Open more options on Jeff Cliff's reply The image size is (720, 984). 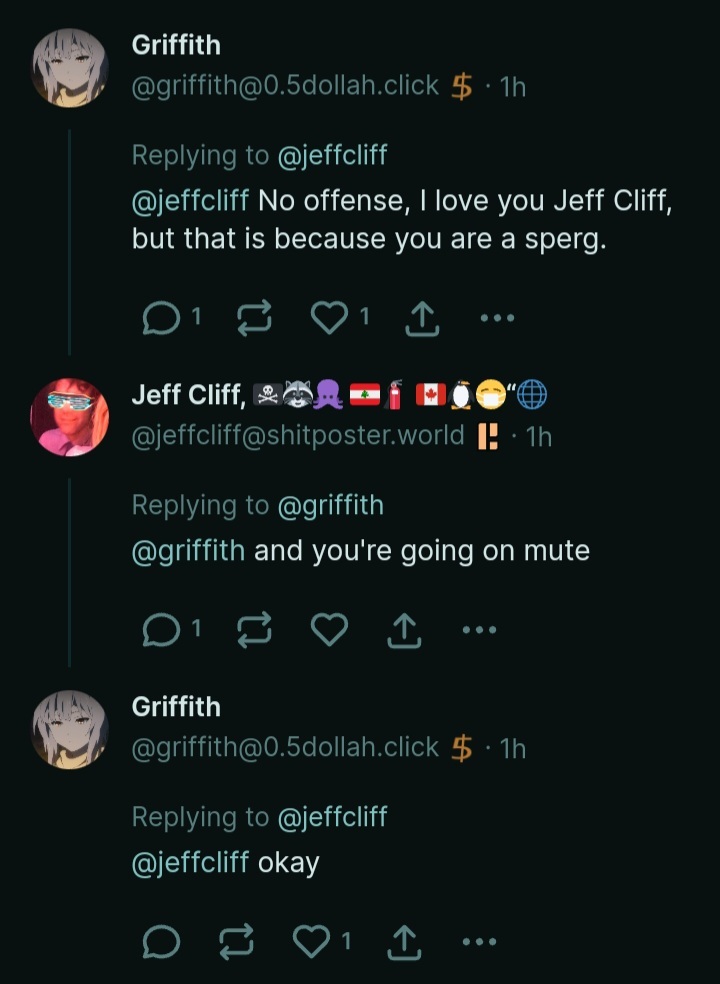click(x=479, y=629)
